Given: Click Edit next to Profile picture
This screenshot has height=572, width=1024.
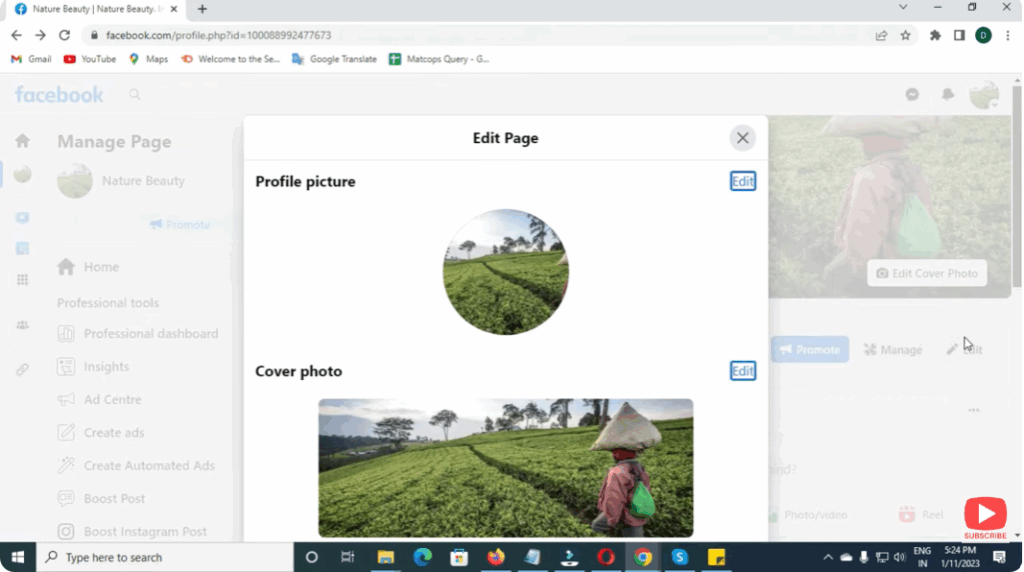Looking at the screenshot, I should coord(742,181).
